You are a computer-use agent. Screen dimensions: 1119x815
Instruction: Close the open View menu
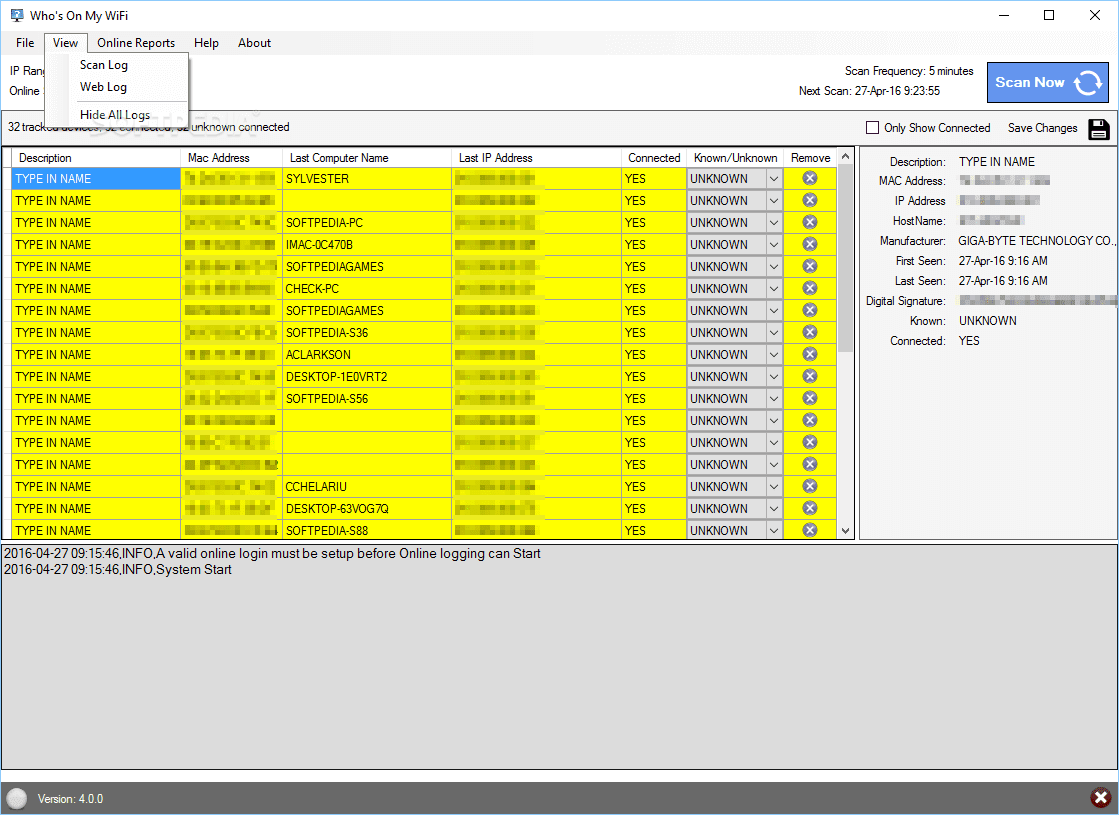click(65, 43)
